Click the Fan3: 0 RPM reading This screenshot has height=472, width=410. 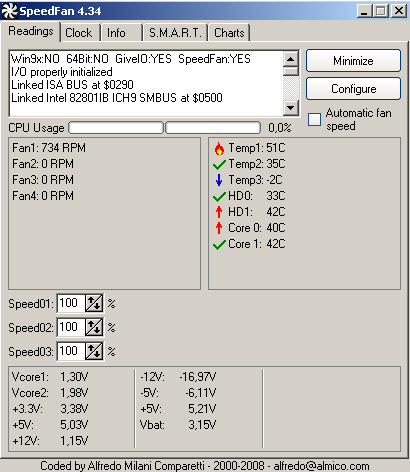coord(43,180)
